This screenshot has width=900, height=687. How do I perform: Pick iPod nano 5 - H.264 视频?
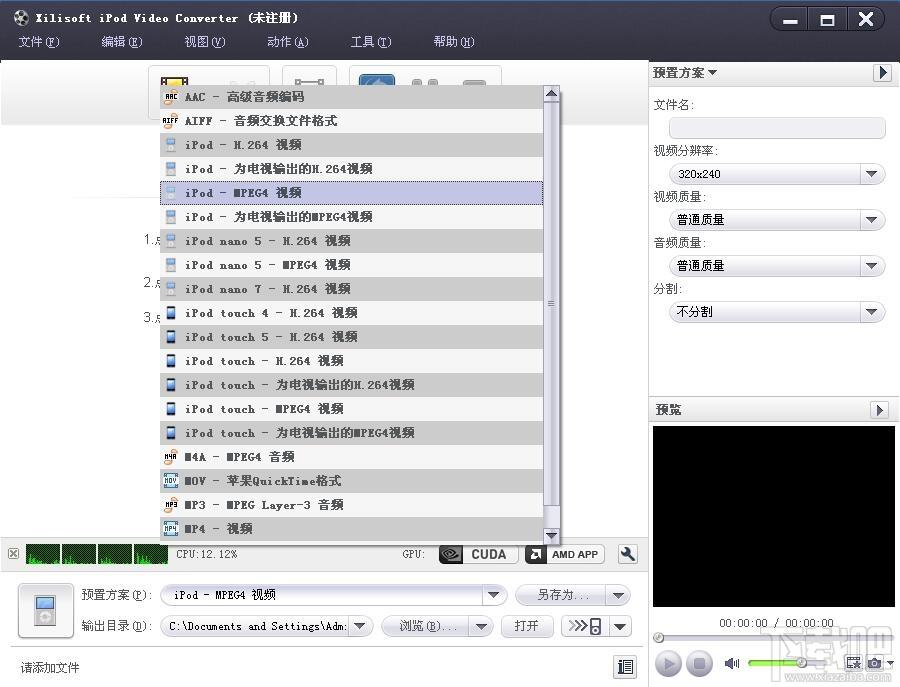point(351,241)
